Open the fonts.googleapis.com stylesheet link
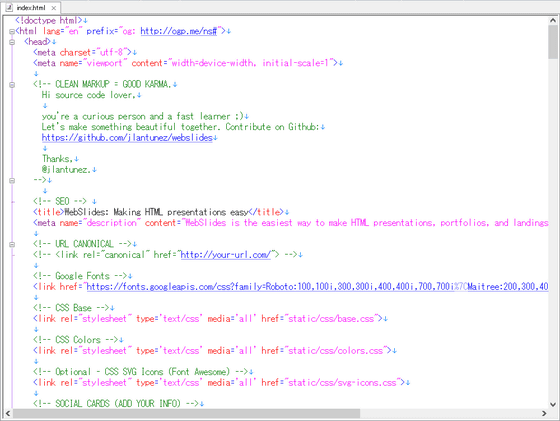This screenshot has height=421, width=560. pyautogui.click(x=318, y=286)
